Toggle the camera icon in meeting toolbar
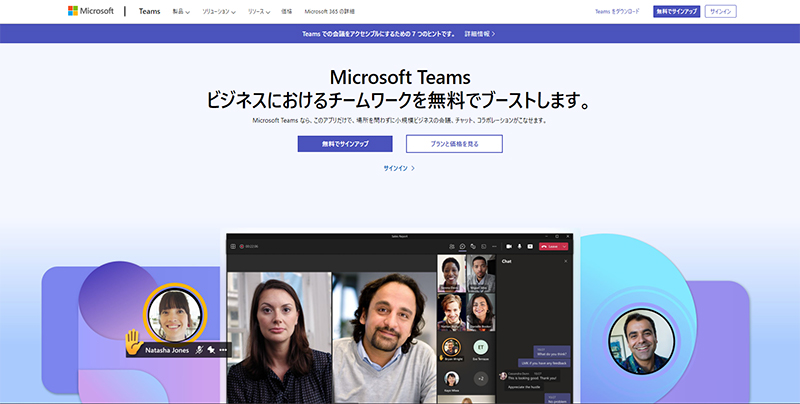800x404 pixels. [509, 246]
